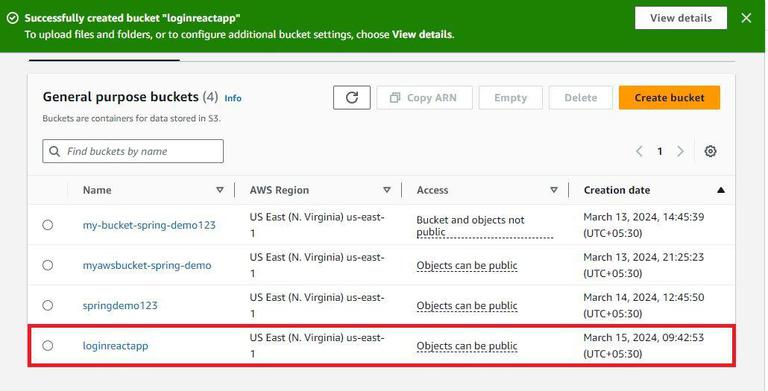Click View details button
The height and width of the screenshot is (391, 768).
681,18
